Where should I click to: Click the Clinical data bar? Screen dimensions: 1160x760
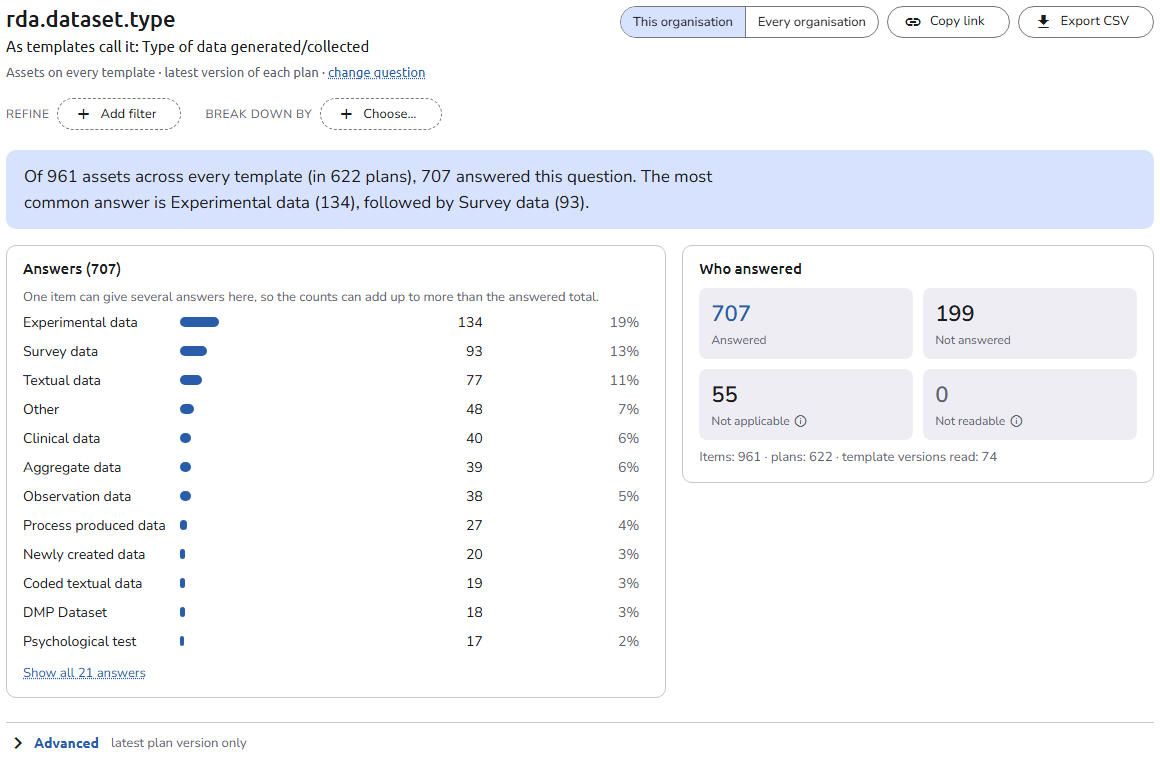click(x=186, y=438)
